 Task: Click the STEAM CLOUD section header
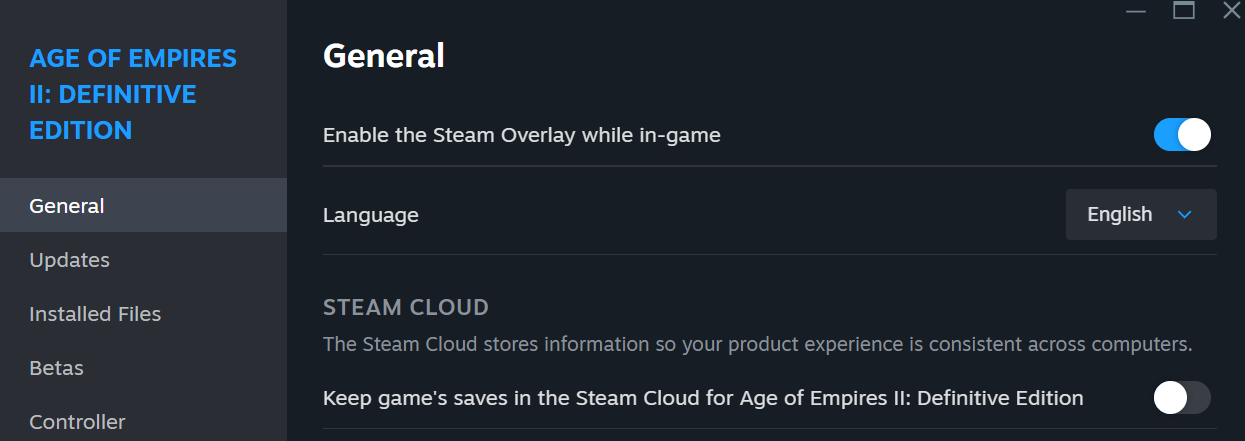(405, 307)
